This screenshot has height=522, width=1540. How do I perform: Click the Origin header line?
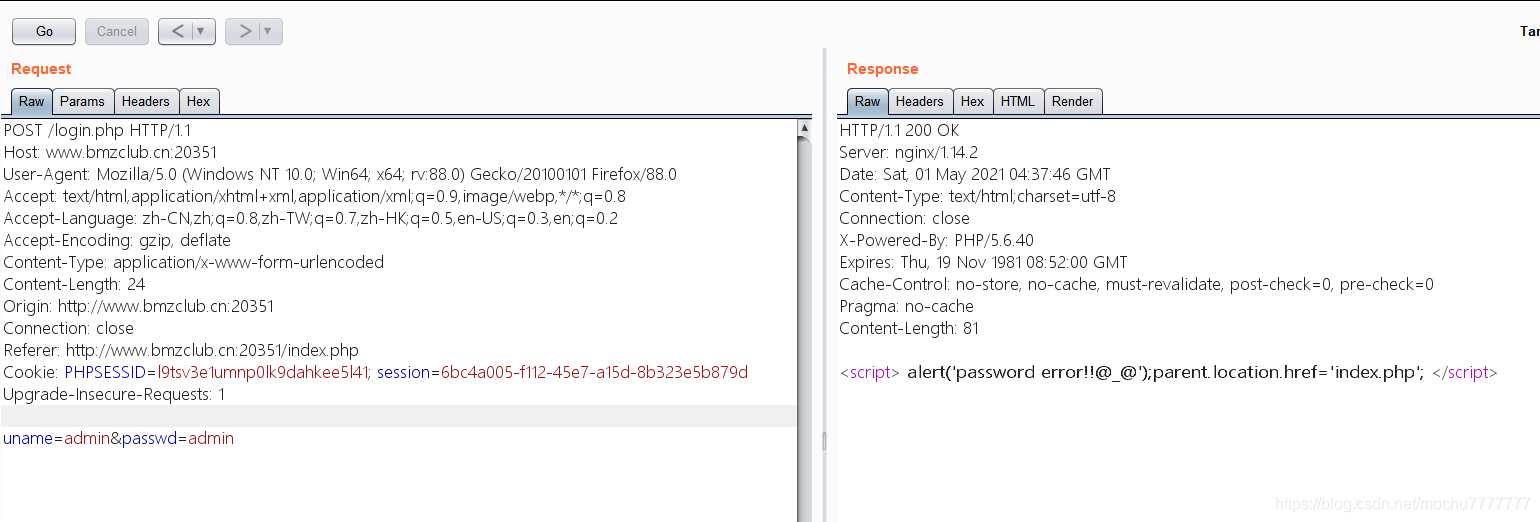(x=139, y=306)
